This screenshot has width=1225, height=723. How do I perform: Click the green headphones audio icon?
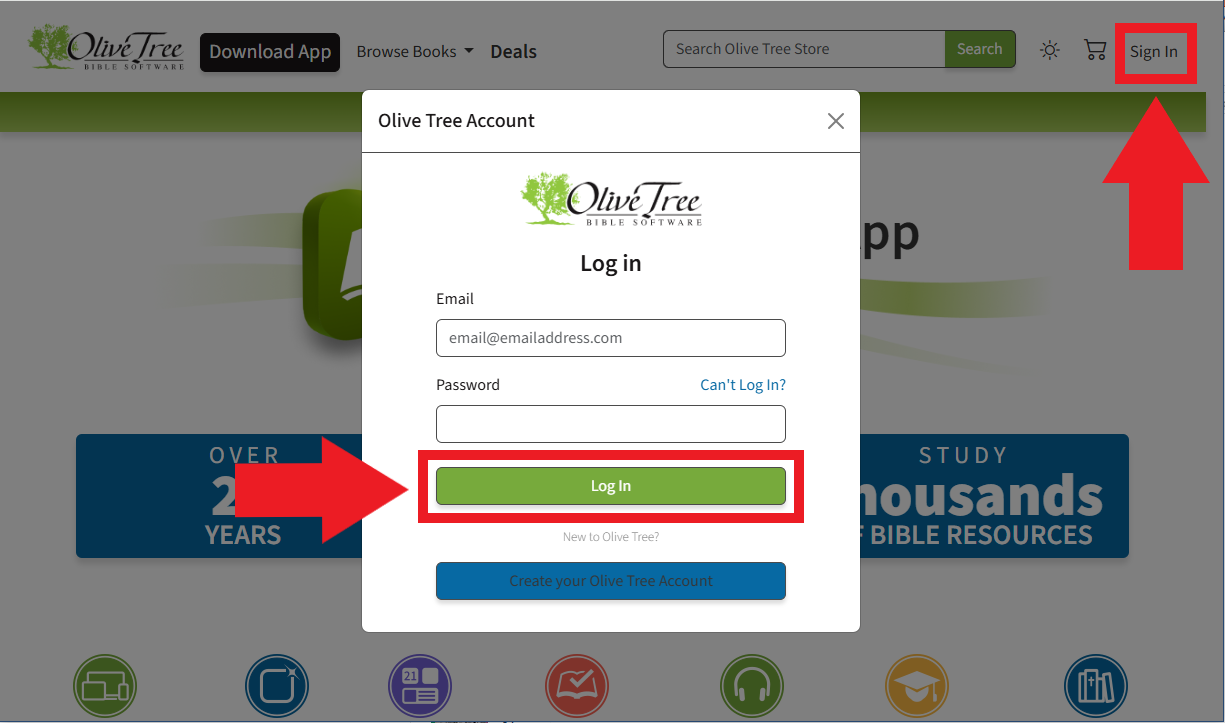coord(751,687)
